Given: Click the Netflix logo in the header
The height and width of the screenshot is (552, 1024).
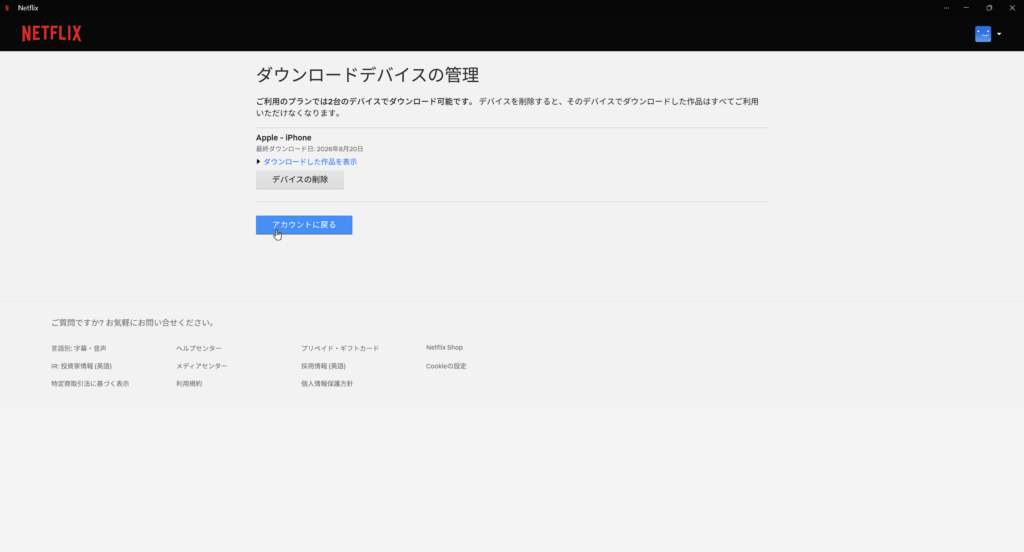Looking at the screenshot, I should click(52, 33).
